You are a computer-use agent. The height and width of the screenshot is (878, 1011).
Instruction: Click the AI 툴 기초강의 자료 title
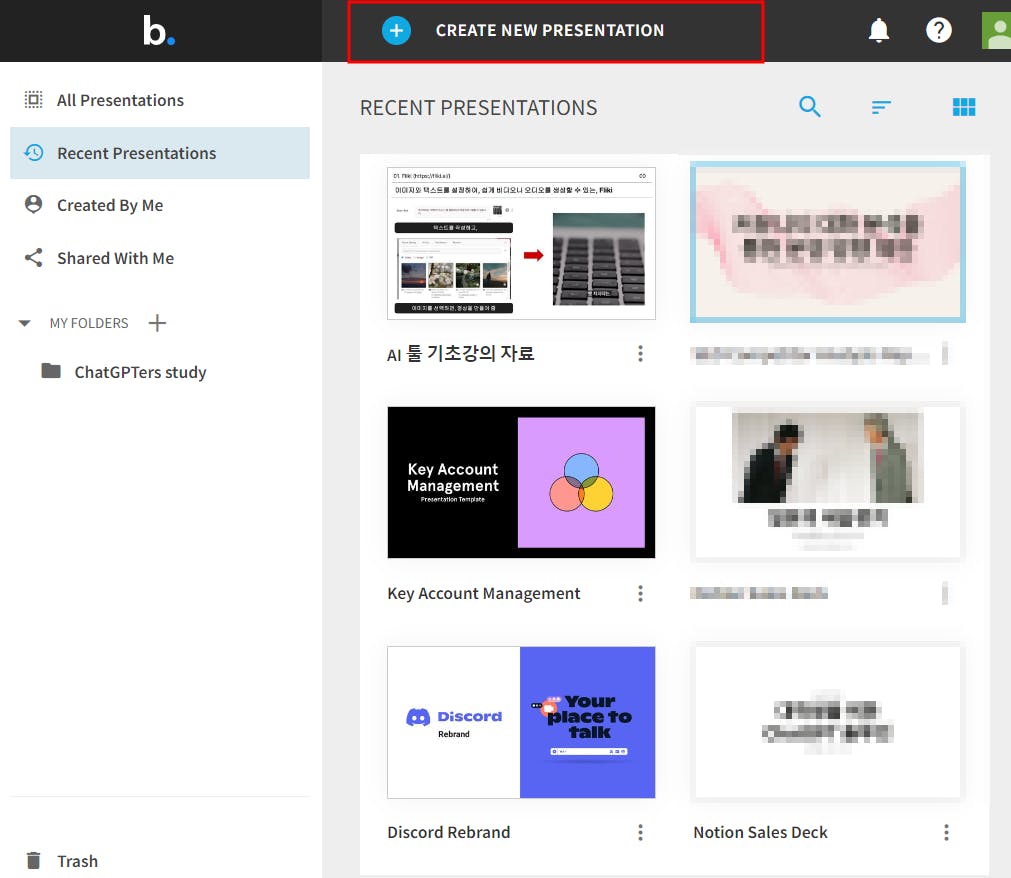point(460,353)
